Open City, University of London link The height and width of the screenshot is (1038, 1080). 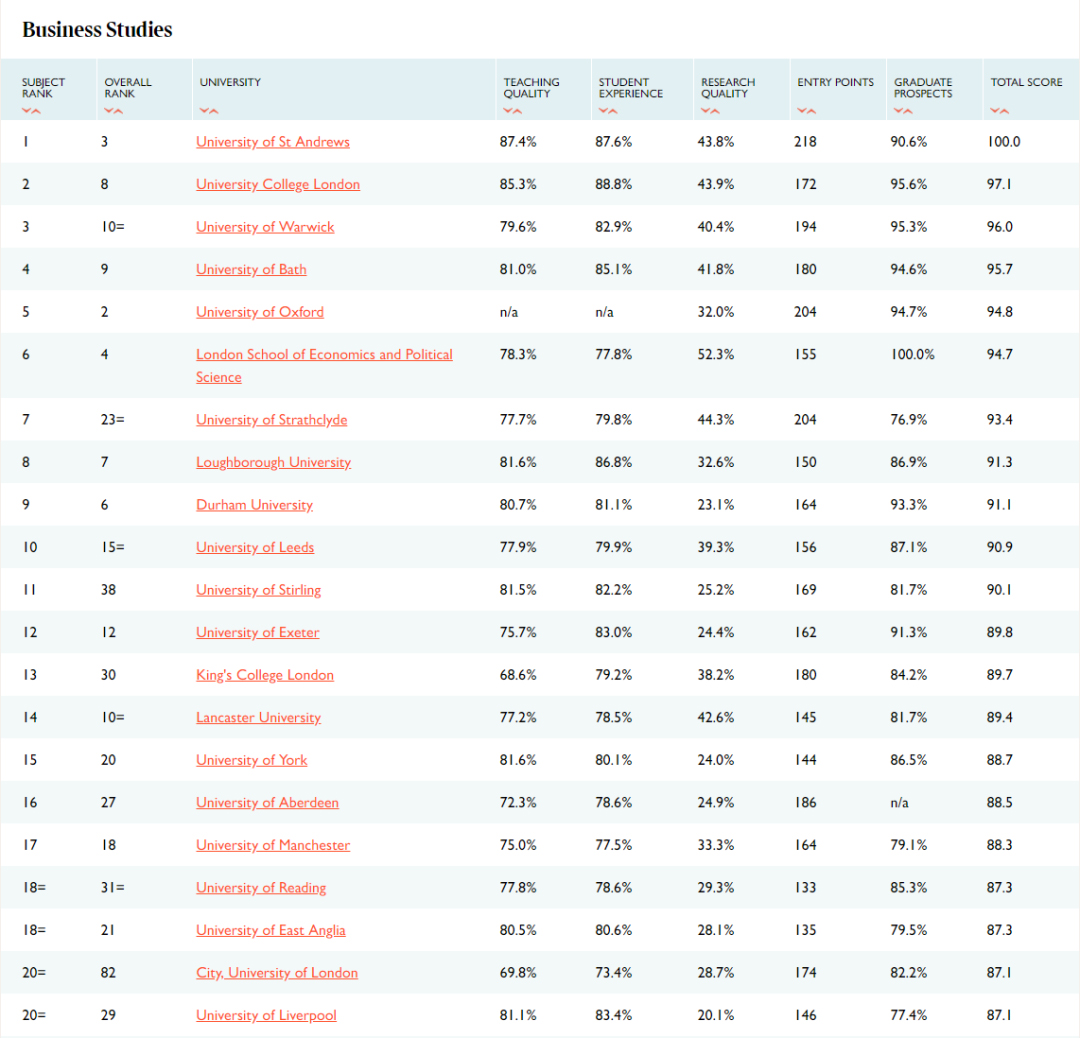(x=277, y=973)
